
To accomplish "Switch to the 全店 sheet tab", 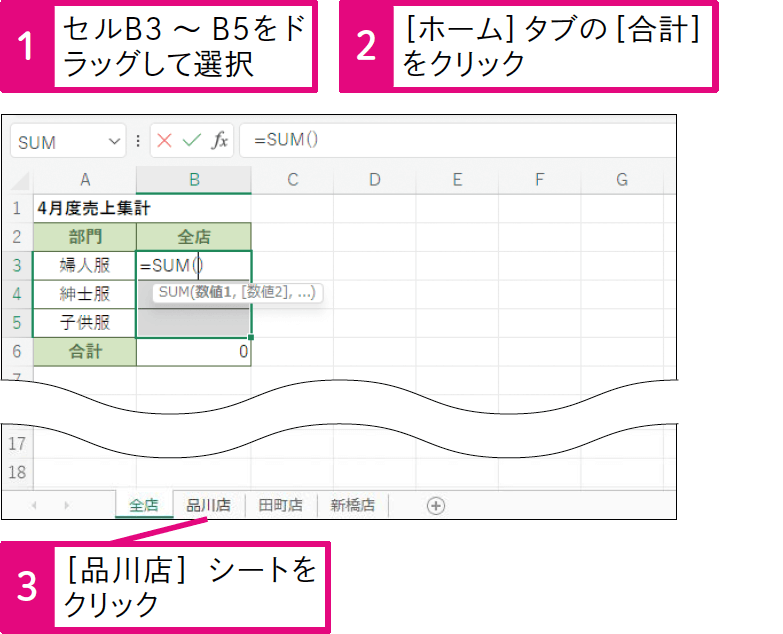I will pos(144,505).
